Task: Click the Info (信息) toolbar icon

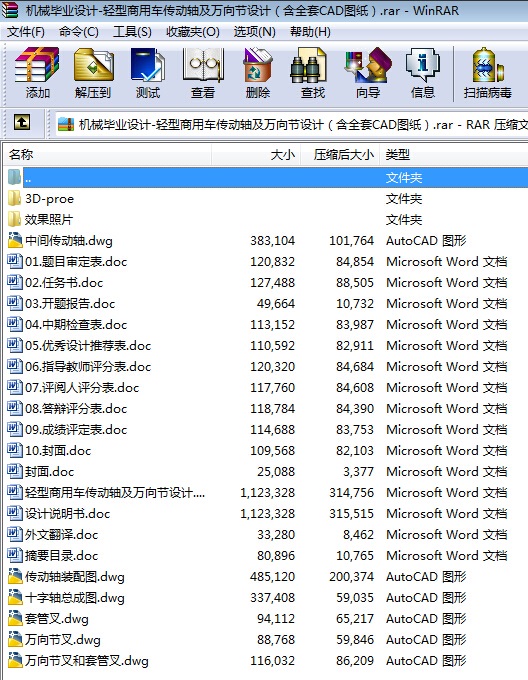Action: [423, 72]
